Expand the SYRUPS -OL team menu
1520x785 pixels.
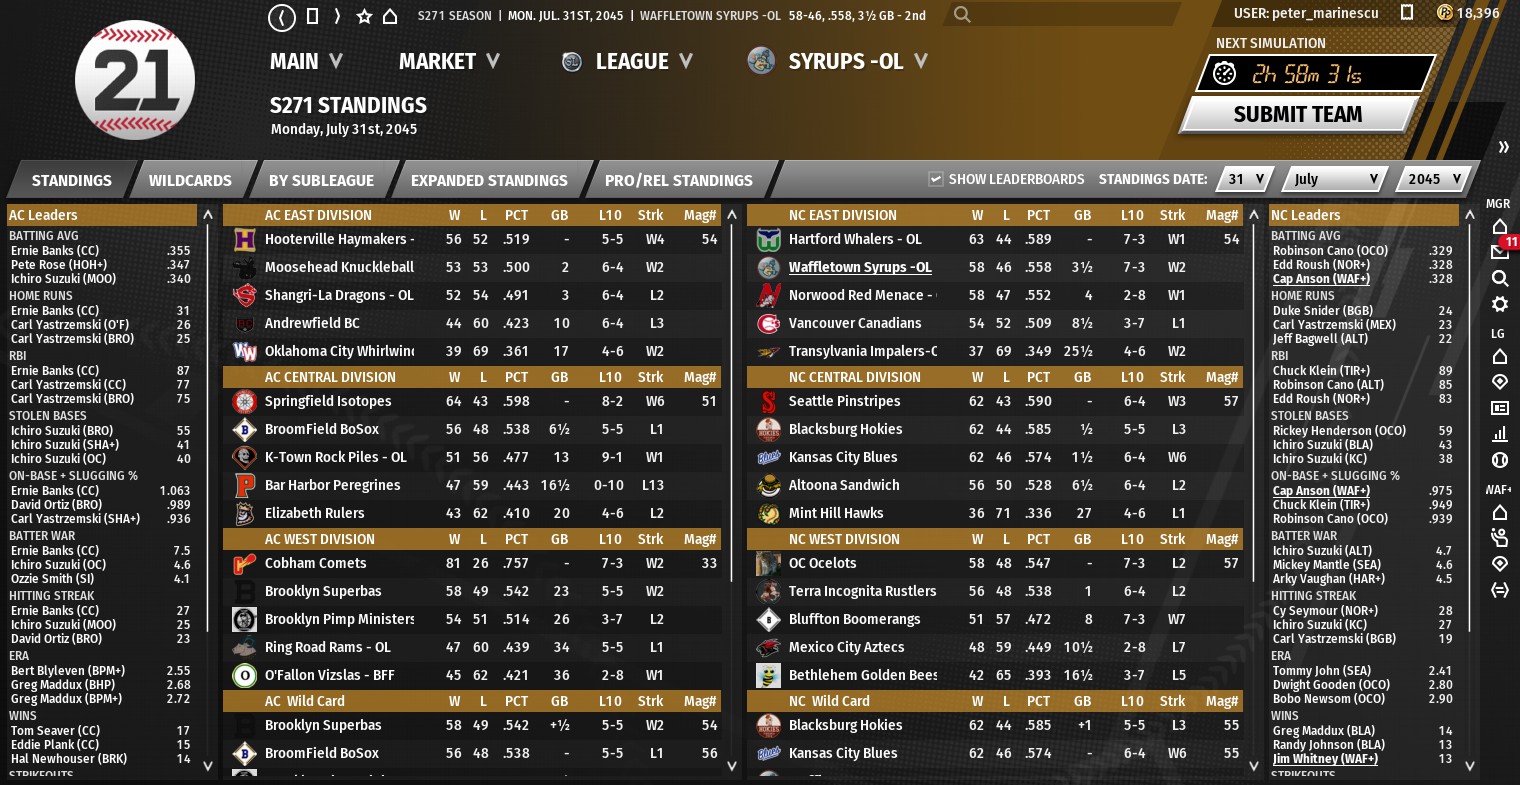838,62
